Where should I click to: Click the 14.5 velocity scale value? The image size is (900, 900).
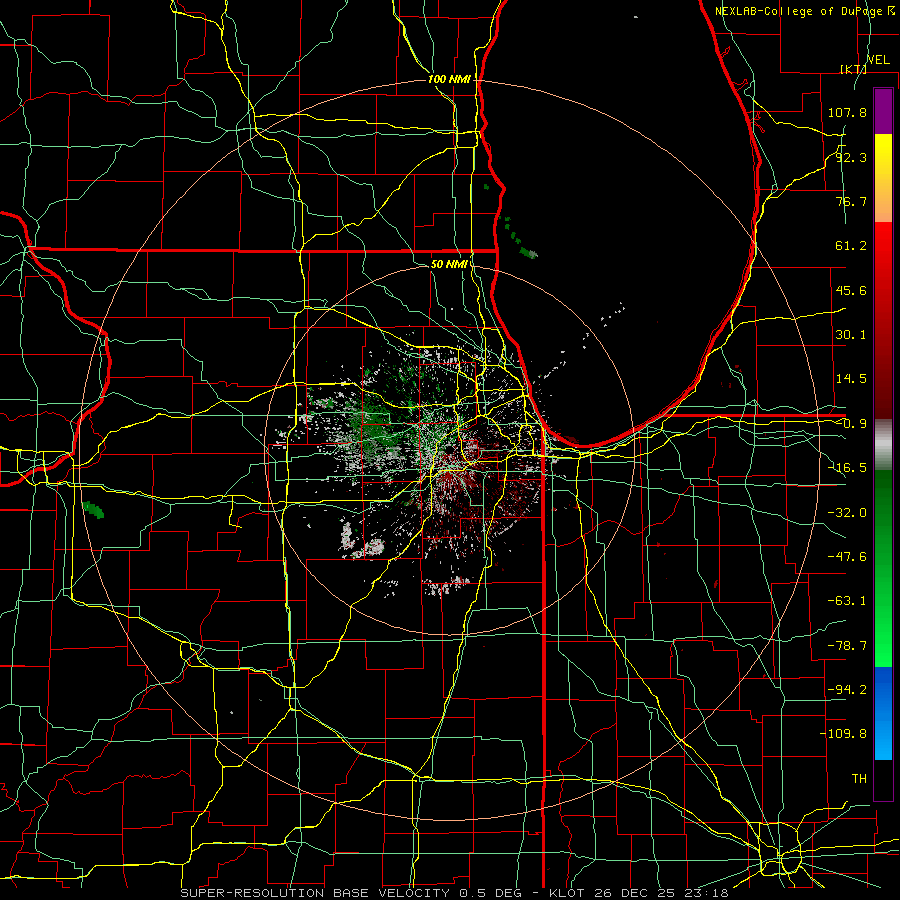851,379
